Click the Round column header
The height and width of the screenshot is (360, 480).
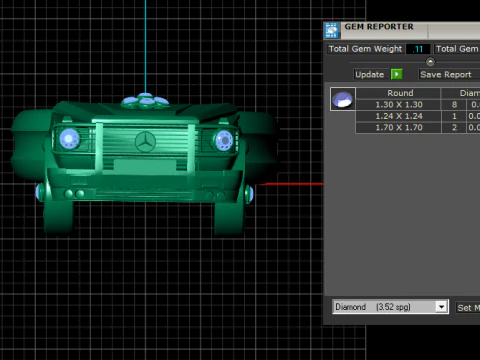point(399,93)
